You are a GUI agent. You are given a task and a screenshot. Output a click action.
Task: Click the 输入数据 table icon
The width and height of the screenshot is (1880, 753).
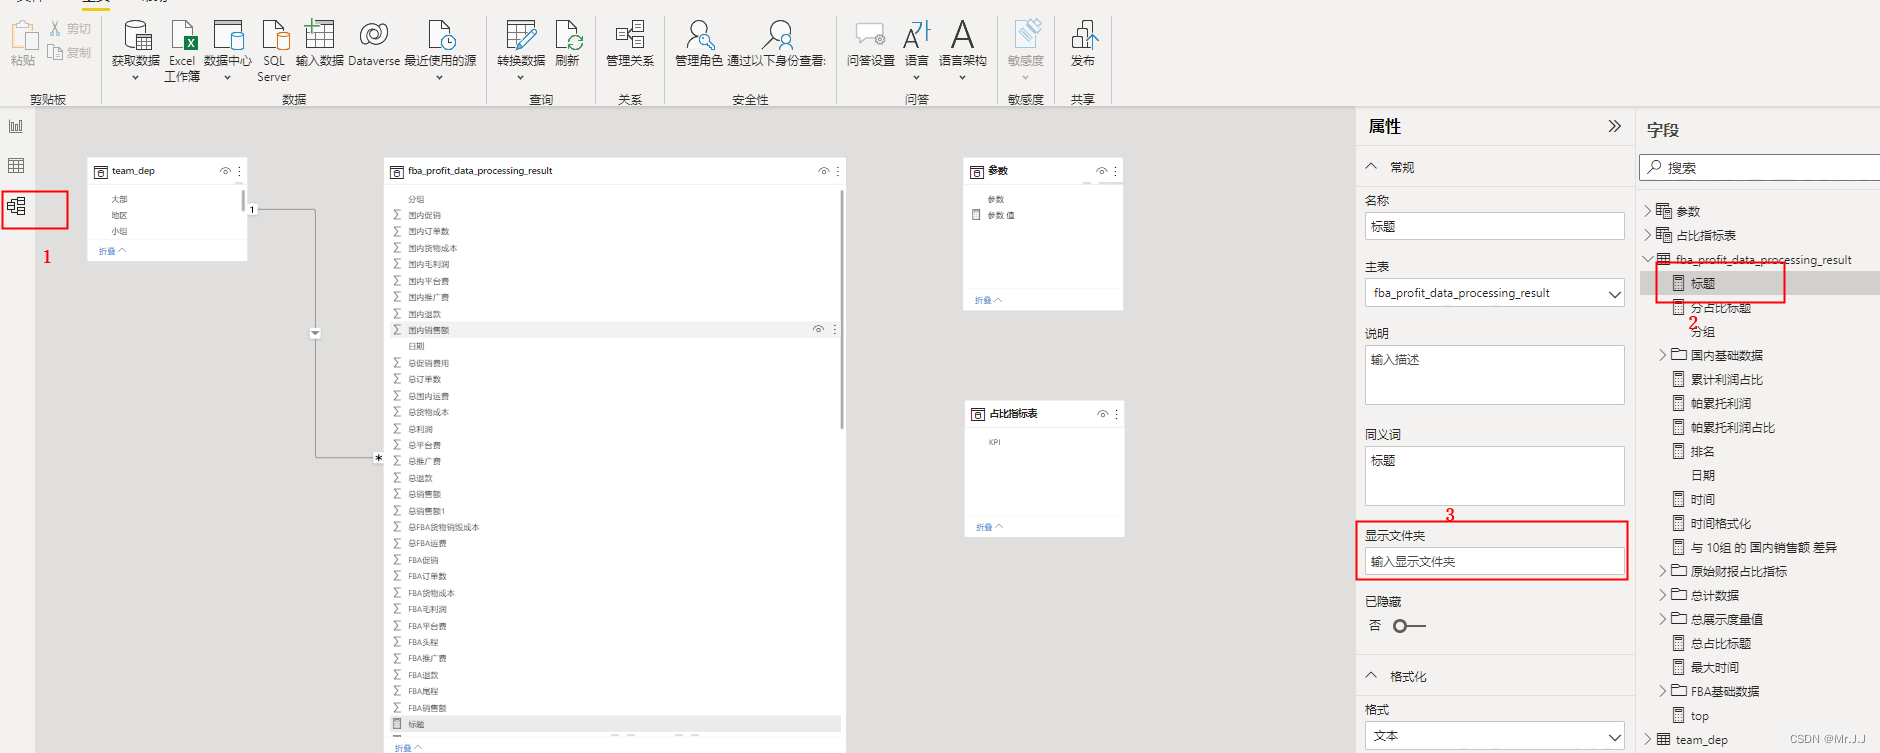(x=320, y=35)
